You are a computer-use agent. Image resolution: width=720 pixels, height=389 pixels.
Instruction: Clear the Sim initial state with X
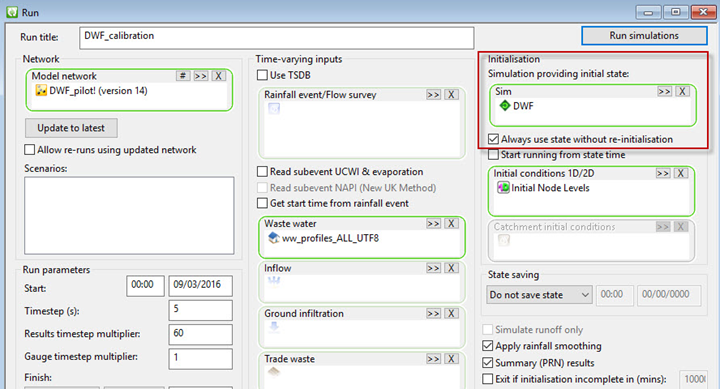pyautogui.click(x=682, y=91)
